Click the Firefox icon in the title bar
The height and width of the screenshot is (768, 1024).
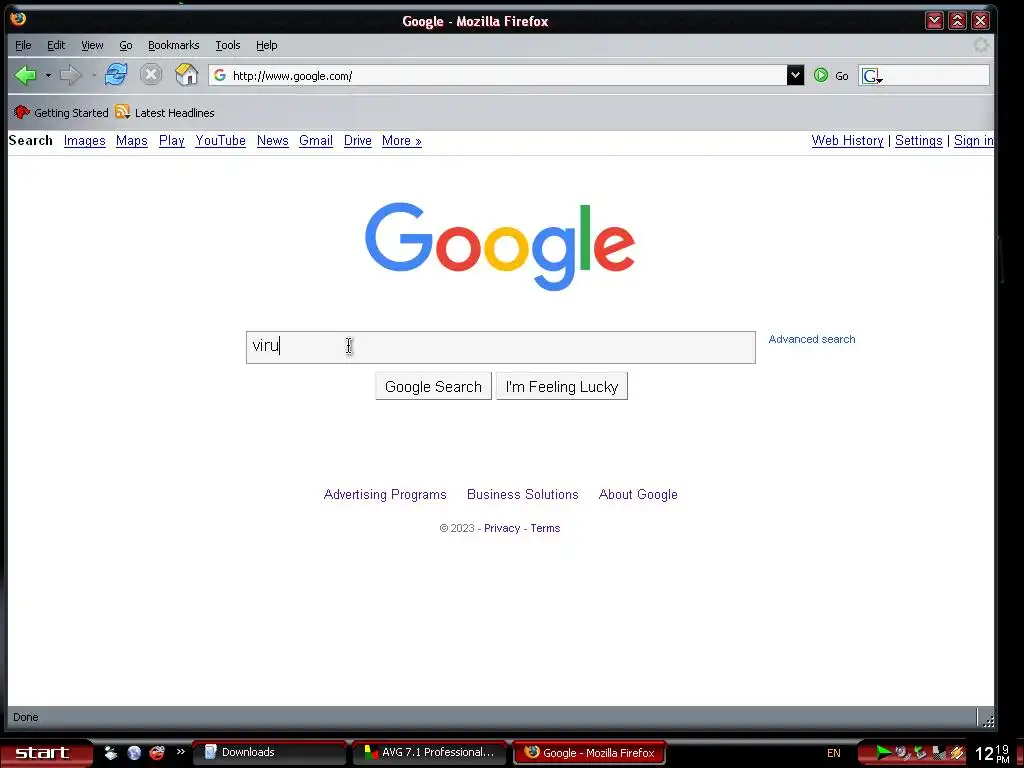point(18,18)
